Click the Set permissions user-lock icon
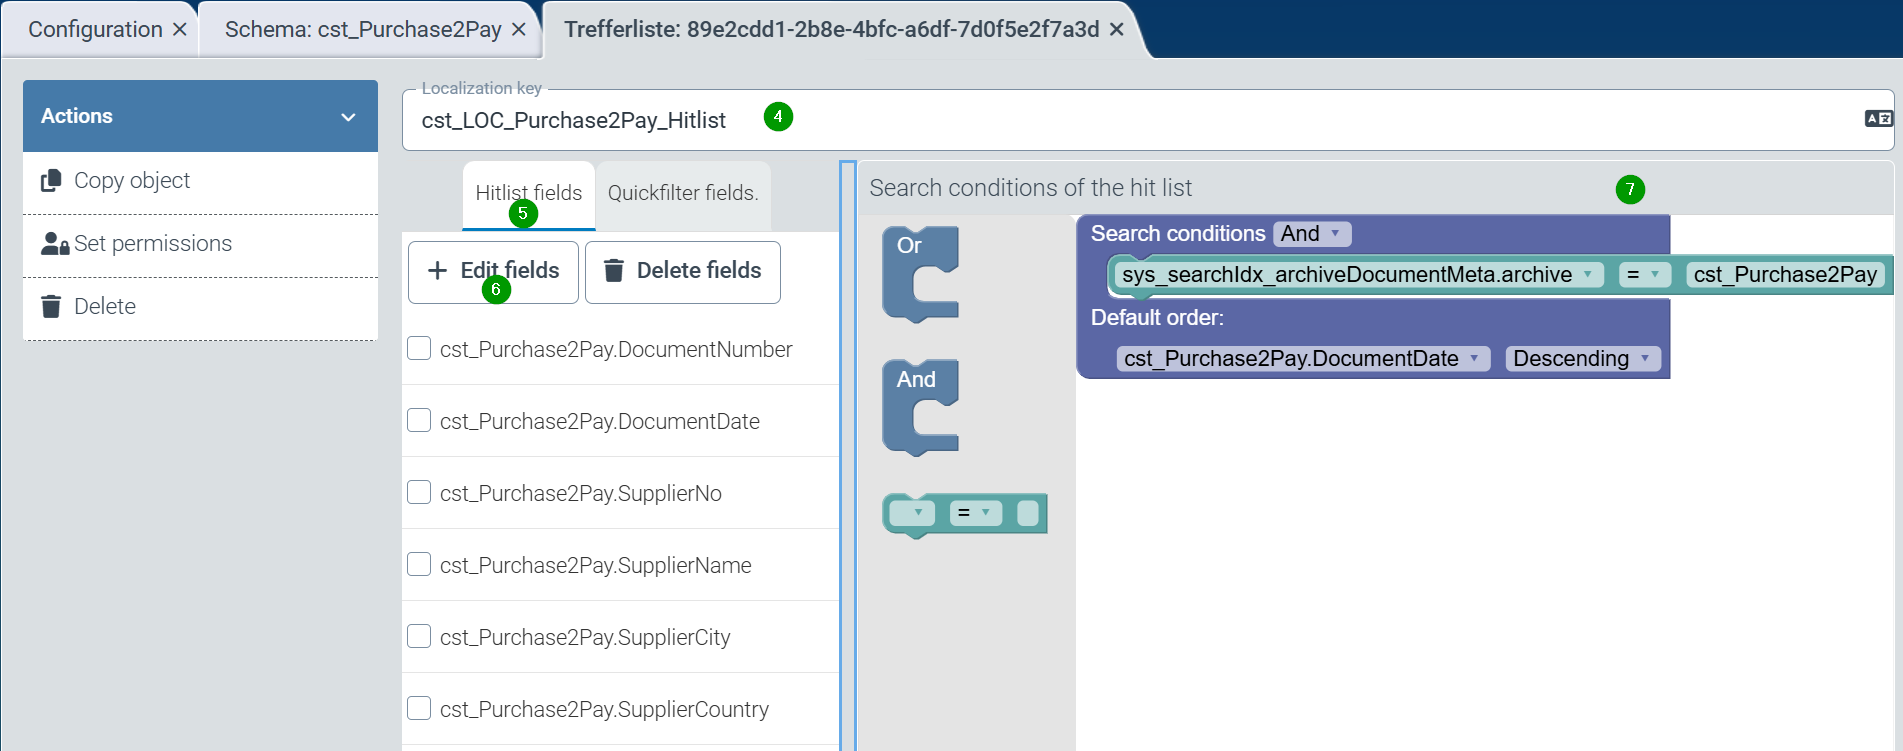 pyautogui.click(x=54, y=244)
